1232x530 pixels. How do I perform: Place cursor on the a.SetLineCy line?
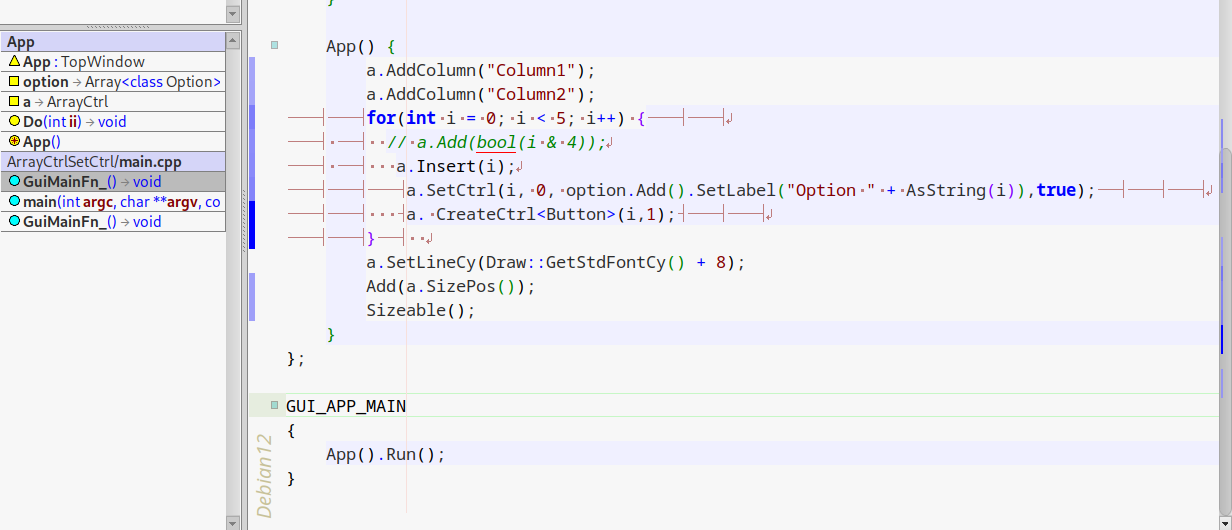555,262
